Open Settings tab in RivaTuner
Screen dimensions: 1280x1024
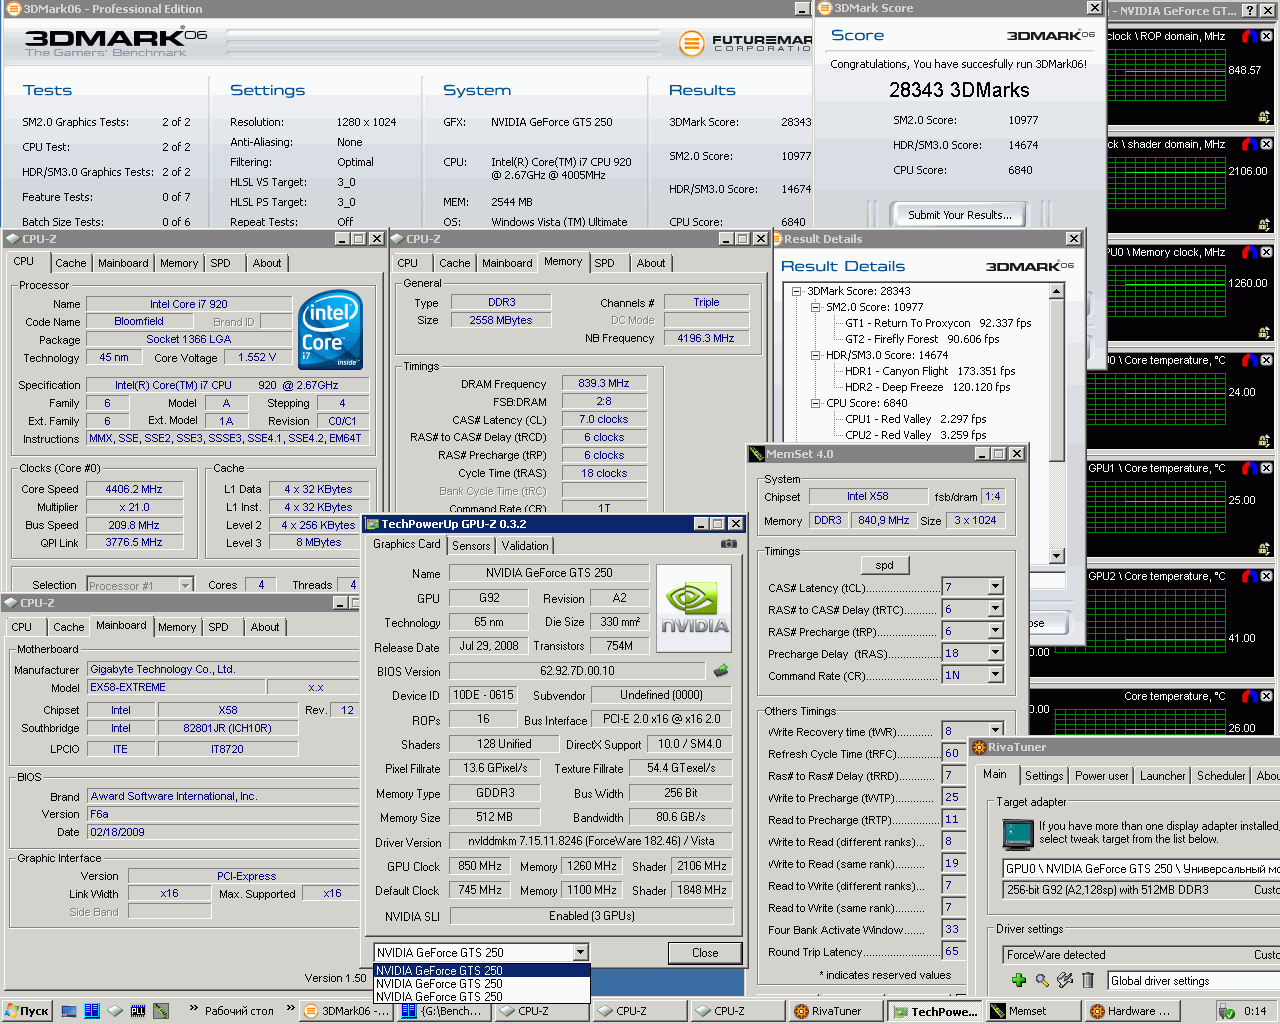pos(1044,776)
